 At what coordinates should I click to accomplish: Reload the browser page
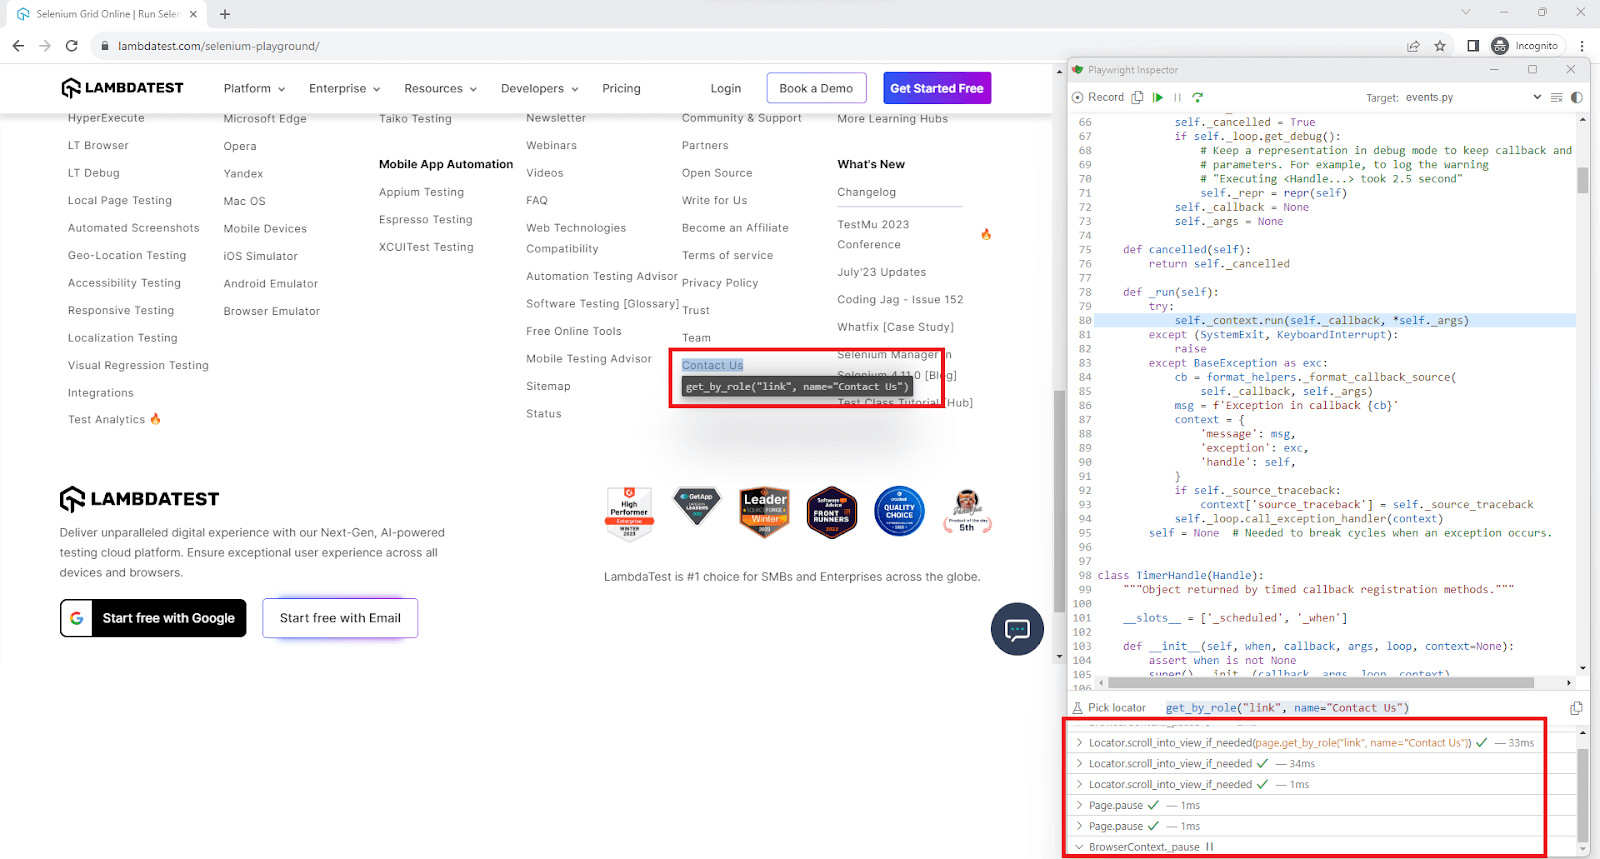coord(71,46)
